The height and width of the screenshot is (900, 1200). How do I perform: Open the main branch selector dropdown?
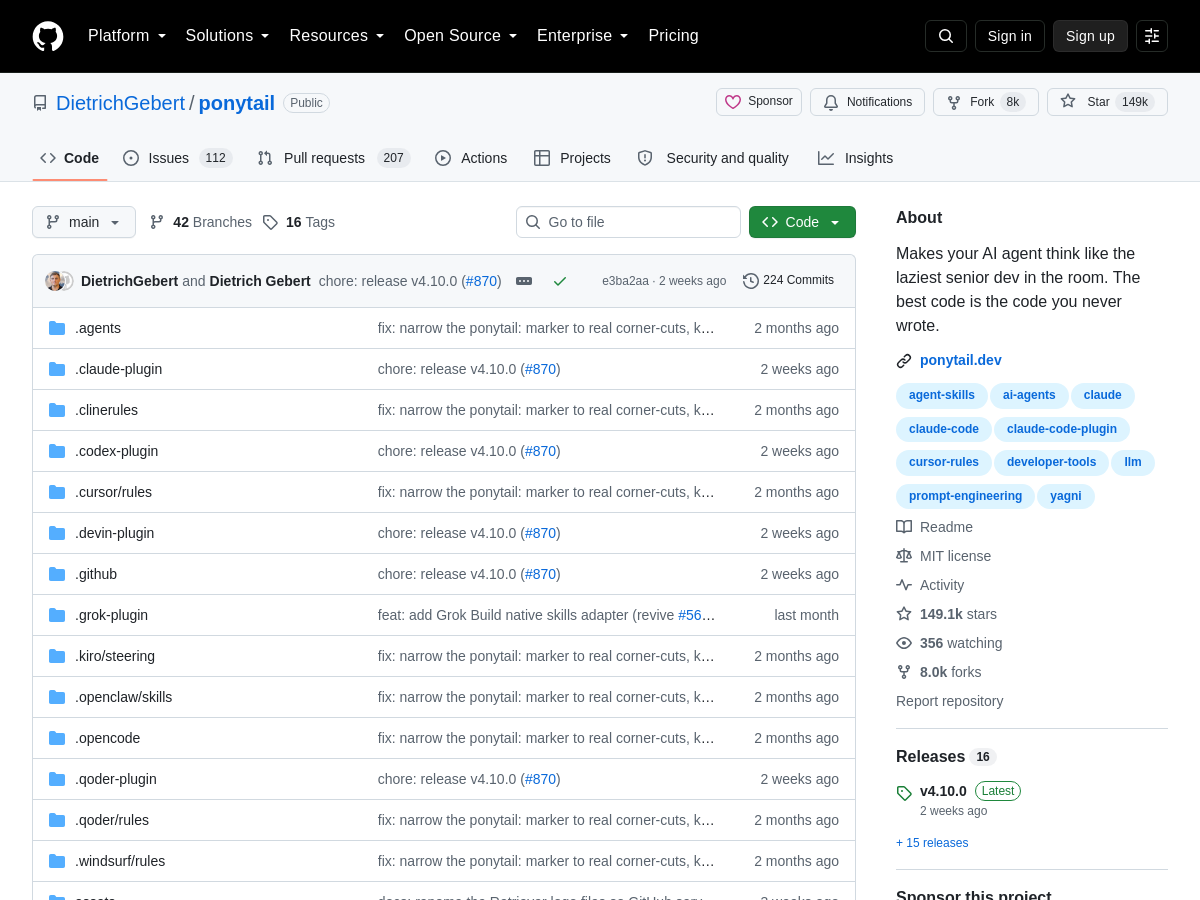(x=84, y=222)
